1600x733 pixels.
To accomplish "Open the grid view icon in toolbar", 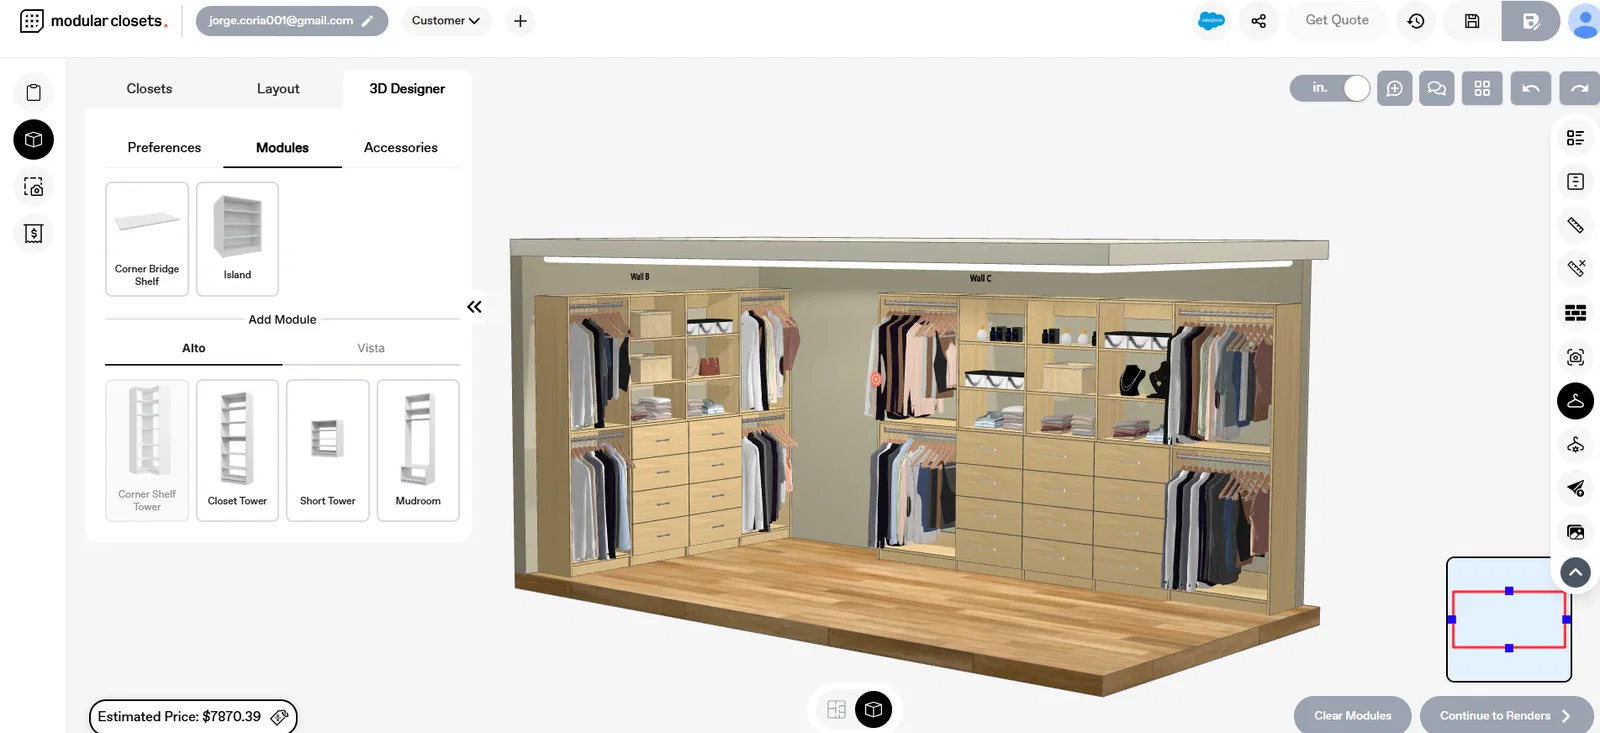I will tap(1482, 88).
